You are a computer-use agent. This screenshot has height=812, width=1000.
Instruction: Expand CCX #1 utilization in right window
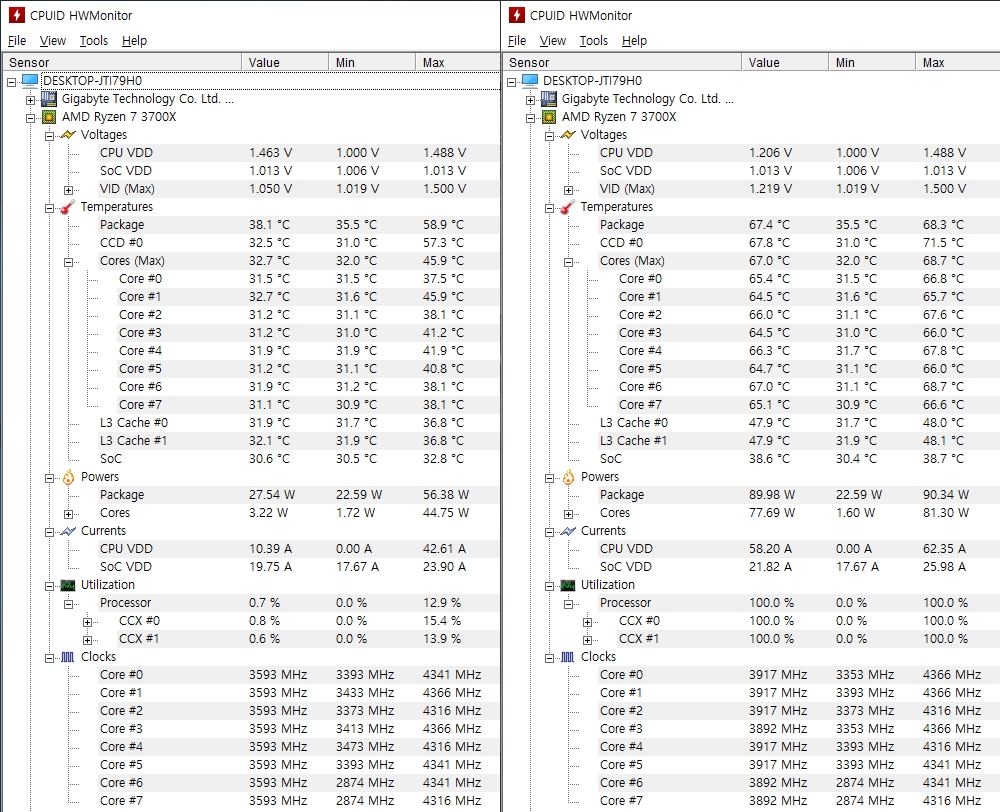(588, 640)
